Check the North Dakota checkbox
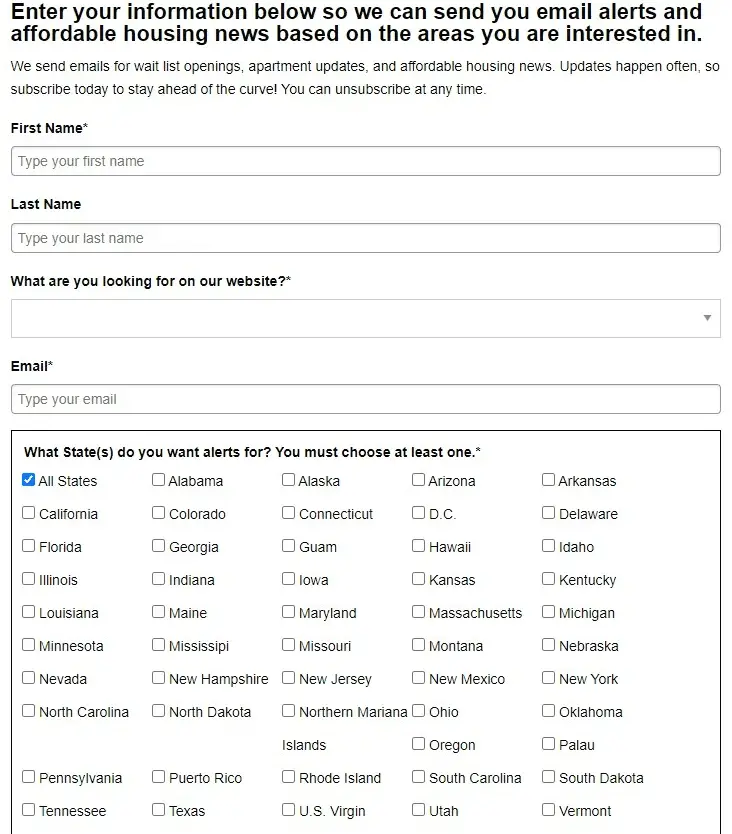 point(159,711)
